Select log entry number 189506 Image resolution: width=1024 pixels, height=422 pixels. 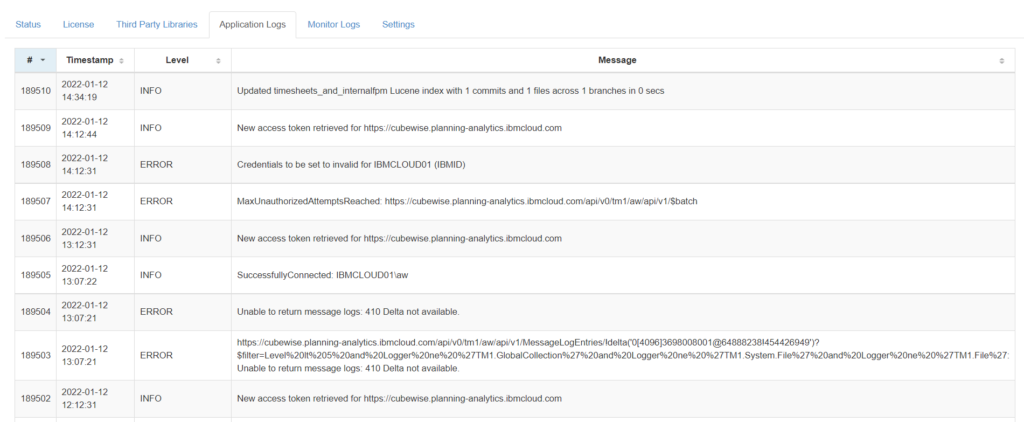(x=35, y=238)
